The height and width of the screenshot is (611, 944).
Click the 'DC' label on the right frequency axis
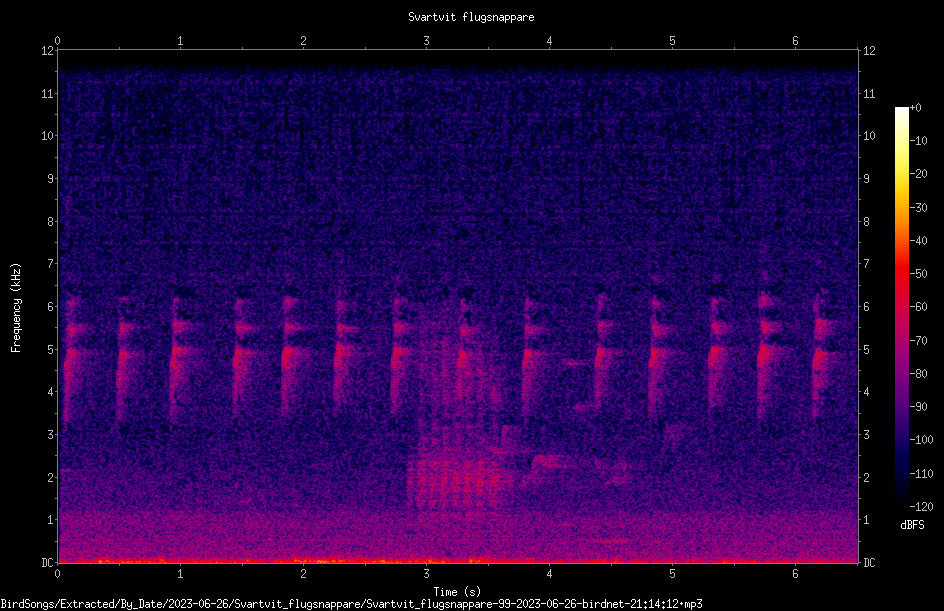tap(869, 563)
